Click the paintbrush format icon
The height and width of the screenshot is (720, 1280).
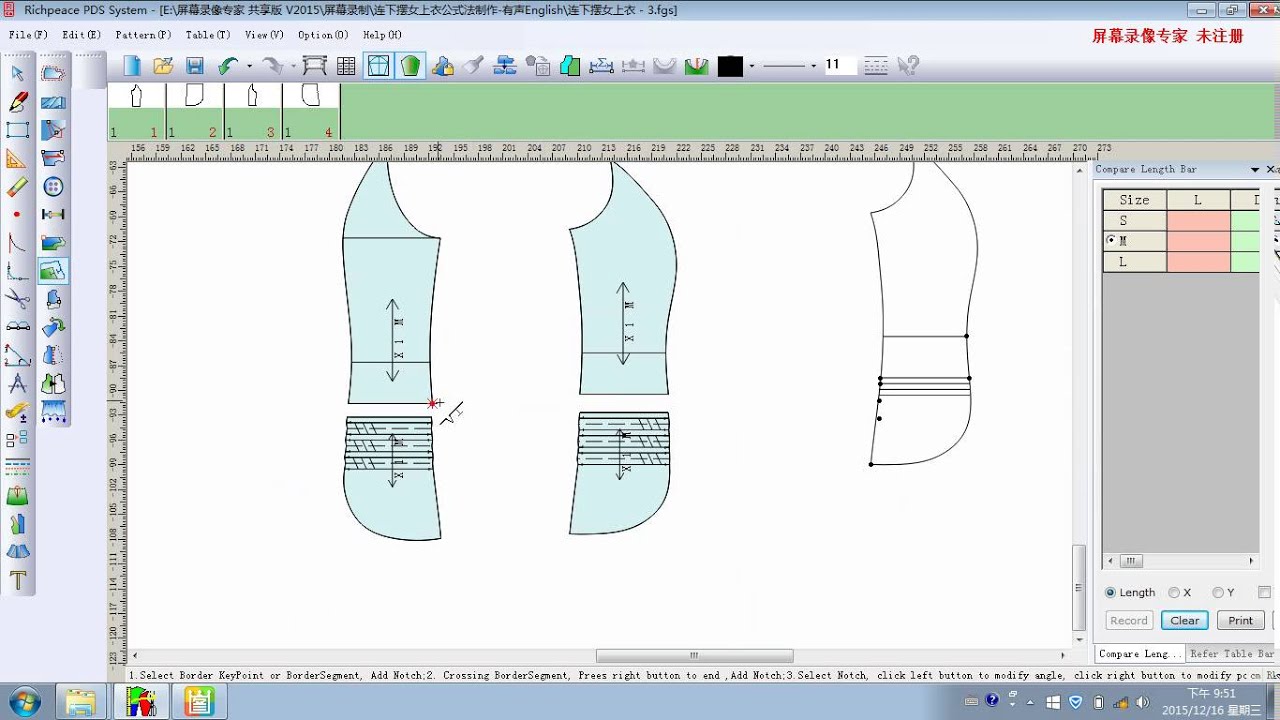[474, 66]
